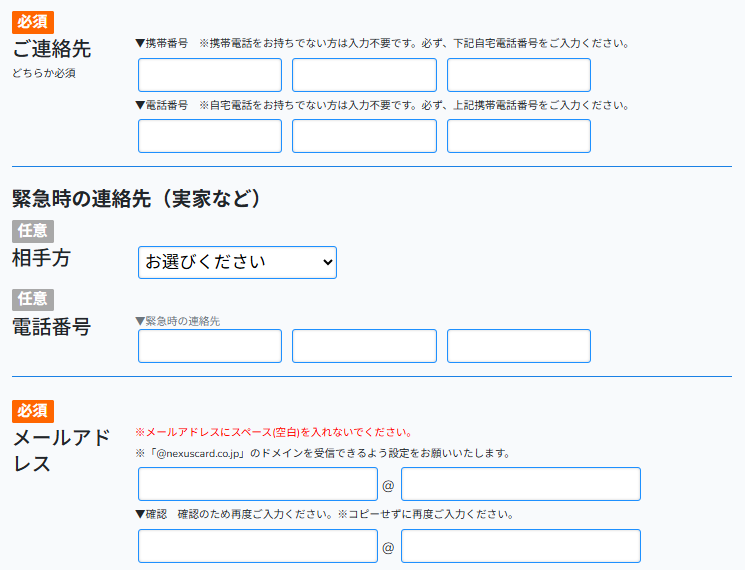Click the red メールアドレス space warning text
Image resolution: width=745 pixels, height=570 pixels.
pyautogui.click(x=273, y=432)
